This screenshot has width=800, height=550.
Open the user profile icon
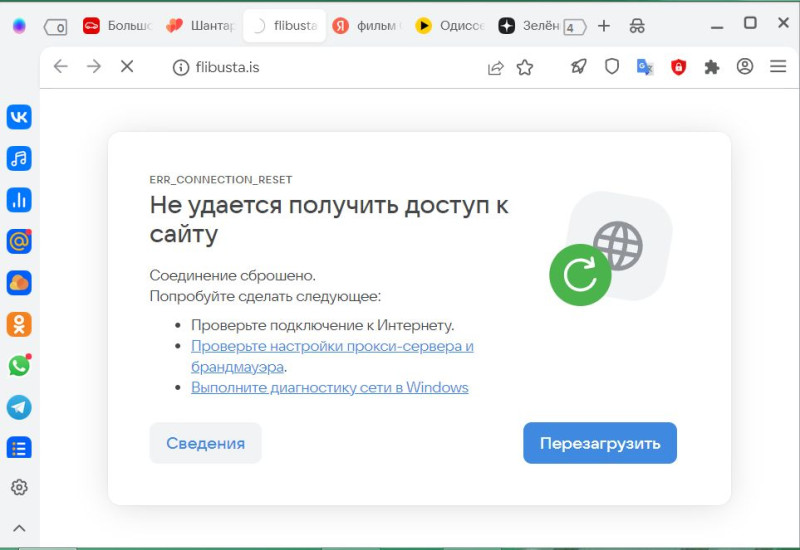click(745, 67)
